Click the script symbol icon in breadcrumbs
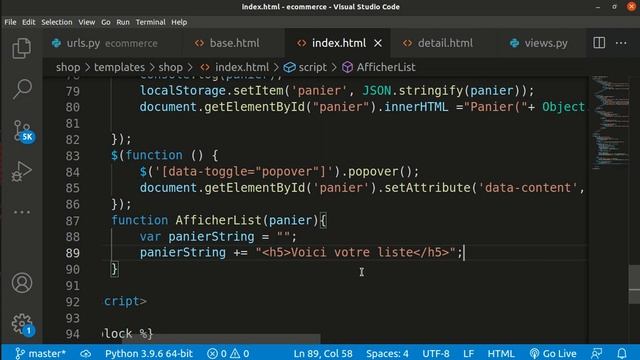The width and height of the screenshot is (640, 360). (289, 67)
